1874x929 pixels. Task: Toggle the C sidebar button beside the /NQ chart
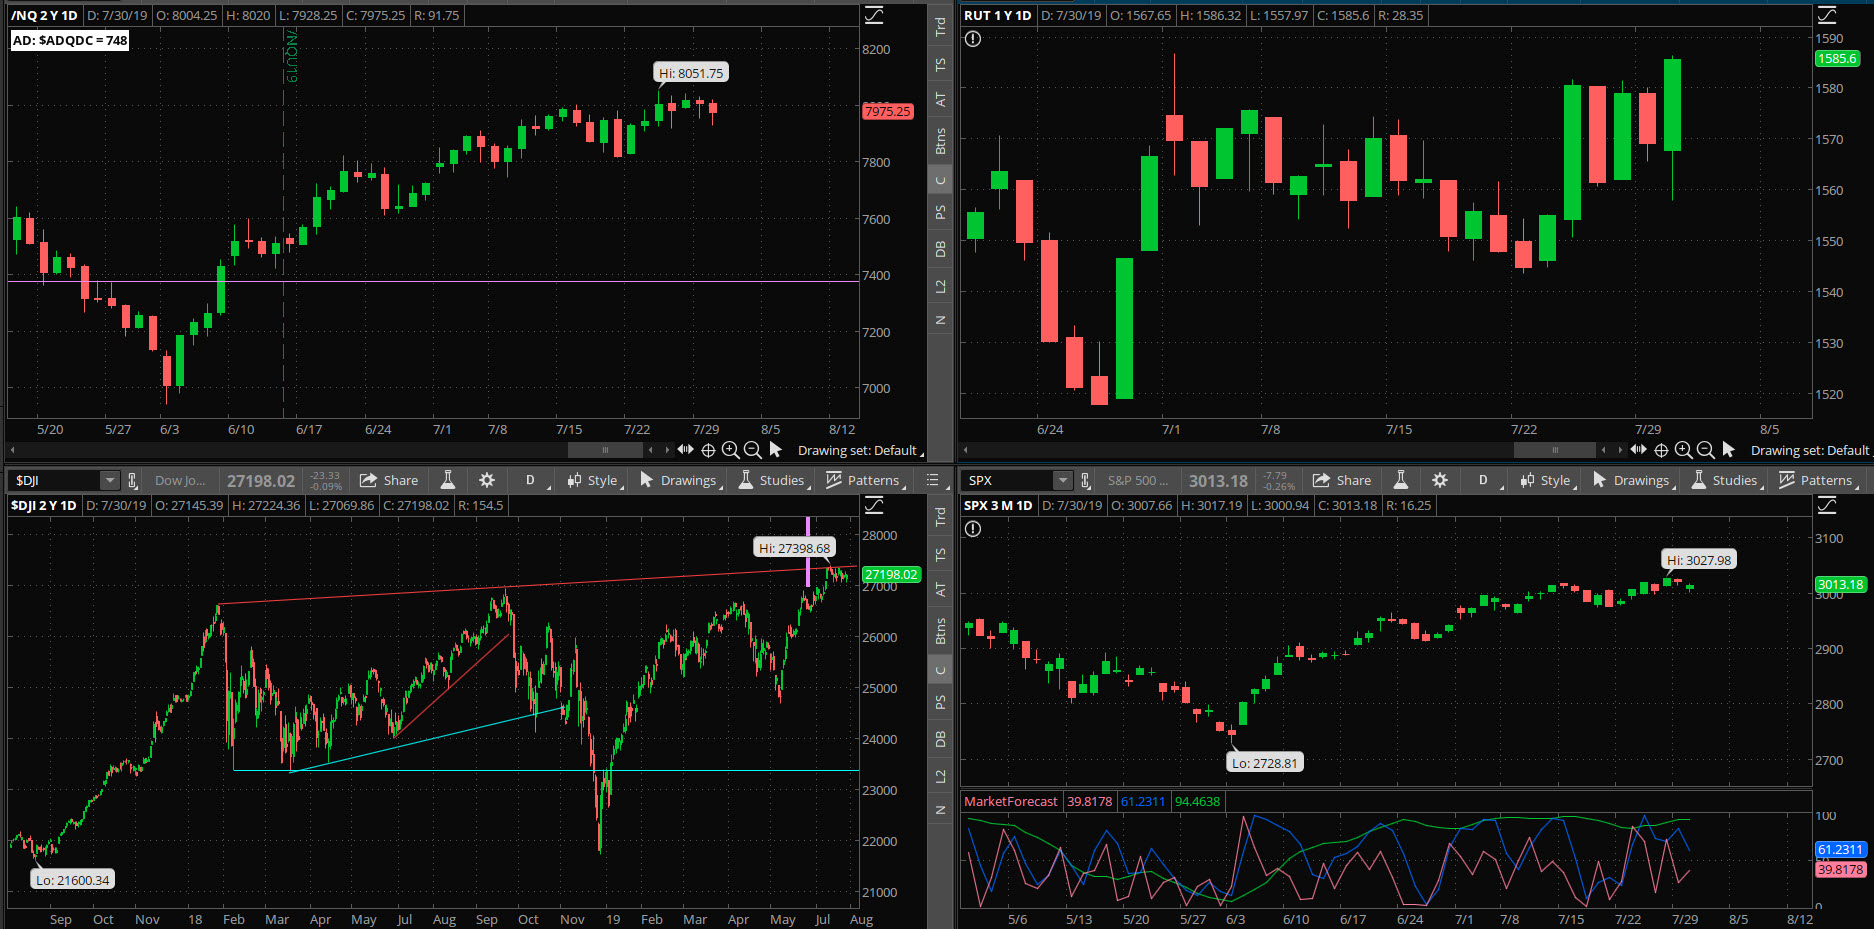pos(940,181)
